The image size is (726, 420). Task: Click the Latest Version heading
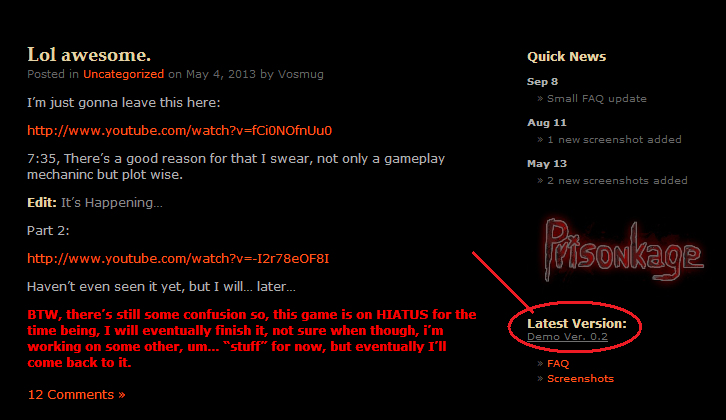pos(576,324)
